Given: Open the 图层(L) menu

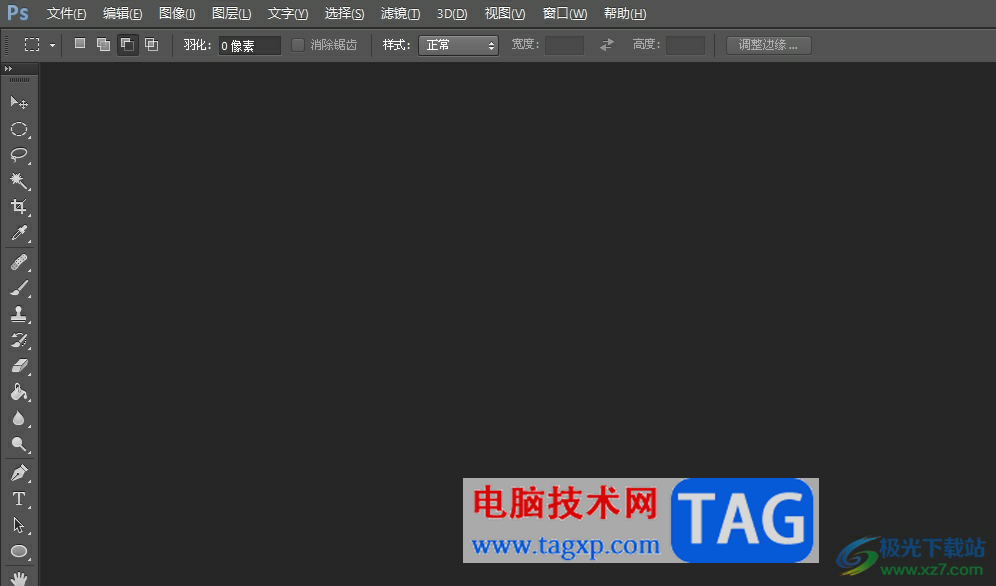Looking at the screenshot, I should [x=232, y=13].
